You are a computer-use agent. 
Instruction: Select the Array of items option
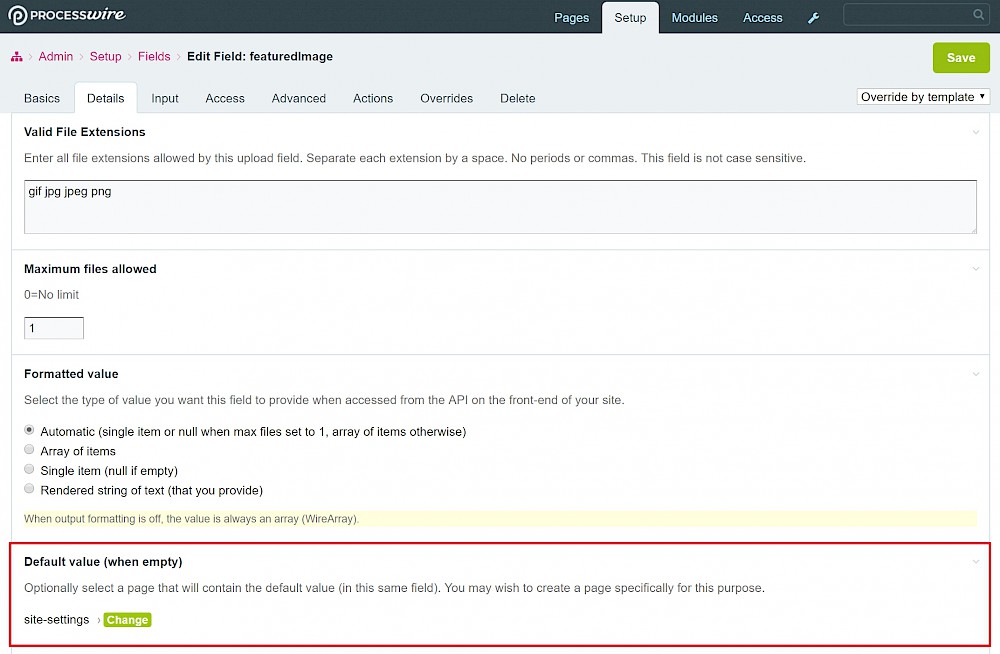tap(29, 450)
